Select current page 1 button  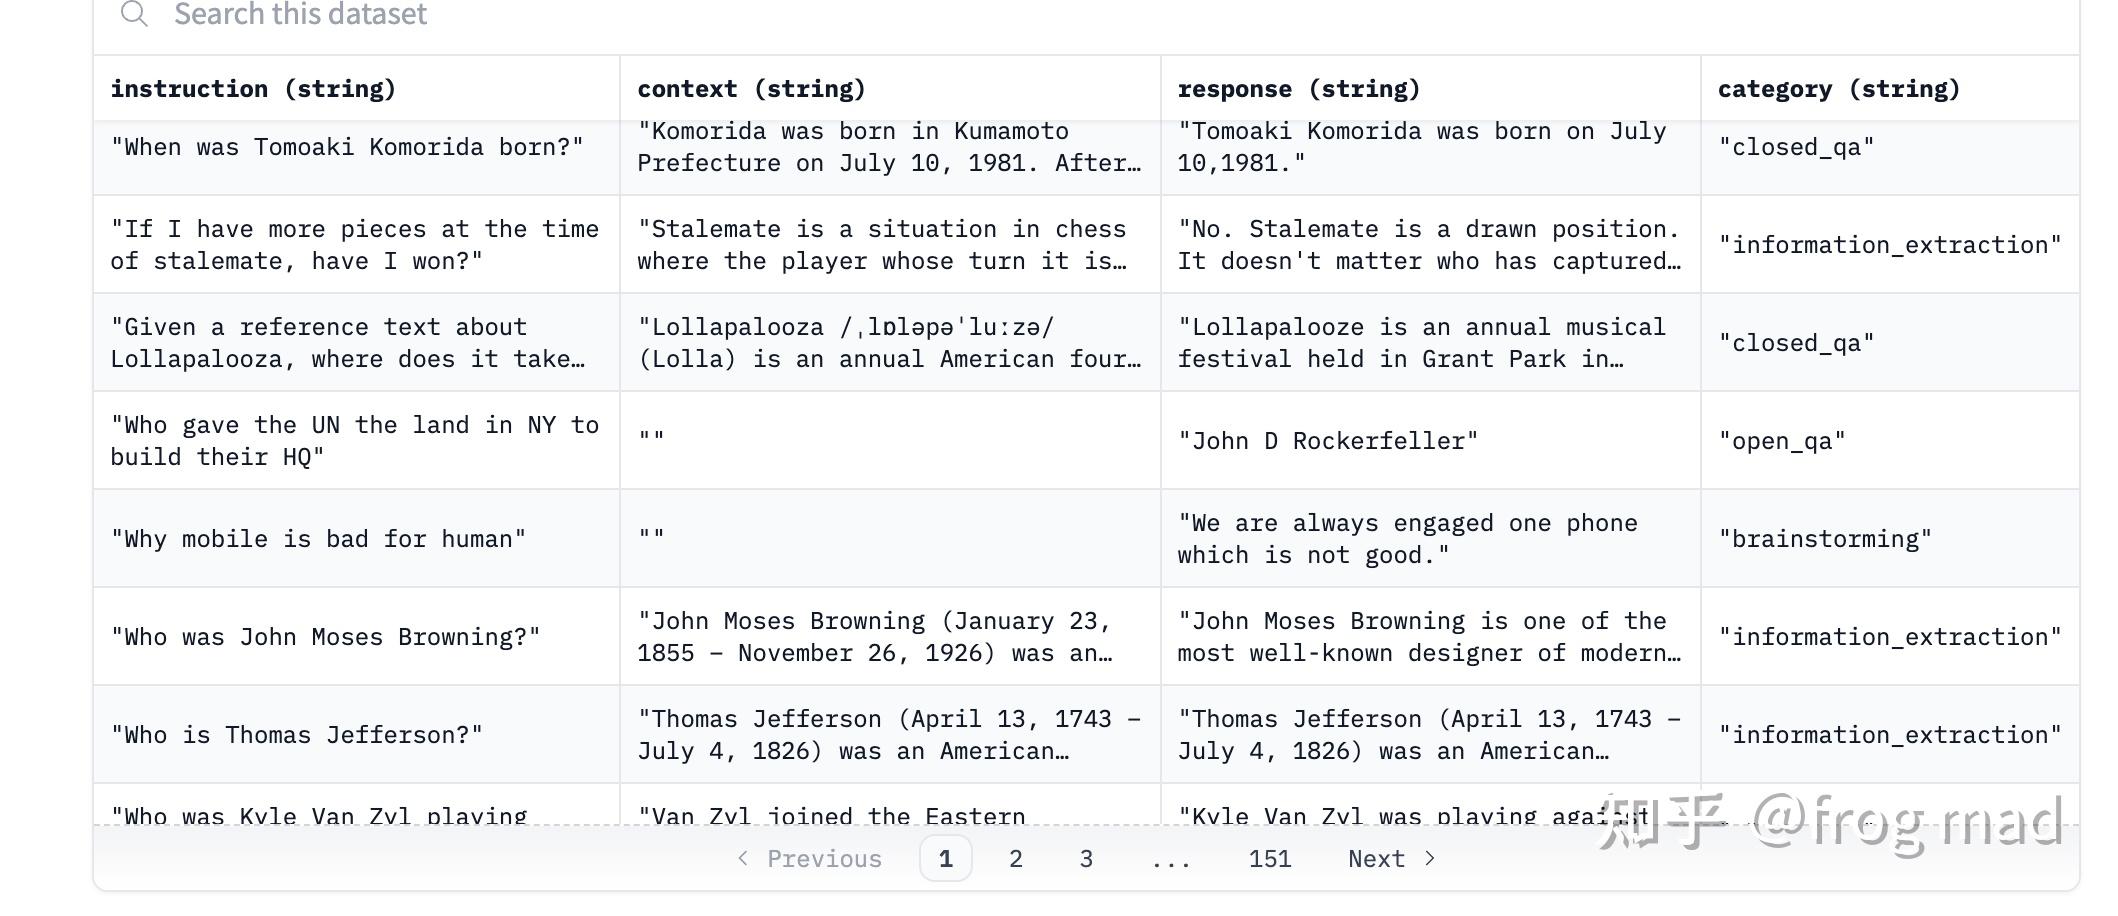click(945, 859)
